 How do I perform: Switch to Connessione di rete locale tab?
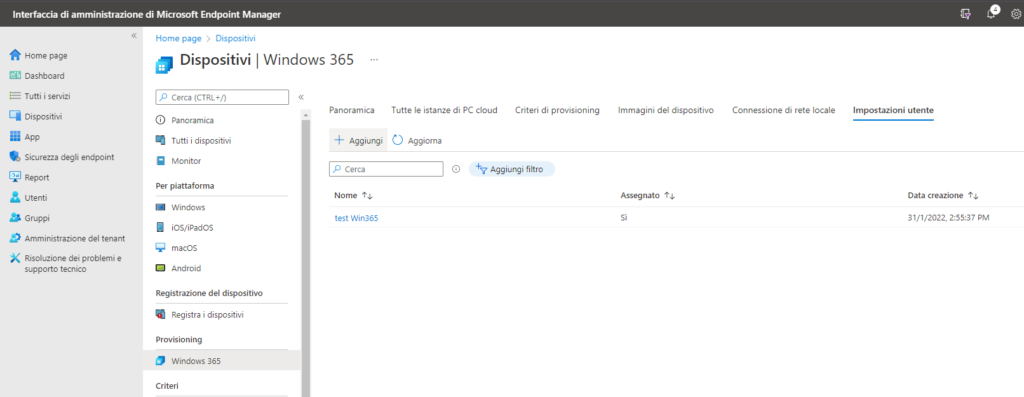pyautogui.click(x=783, y=110)
